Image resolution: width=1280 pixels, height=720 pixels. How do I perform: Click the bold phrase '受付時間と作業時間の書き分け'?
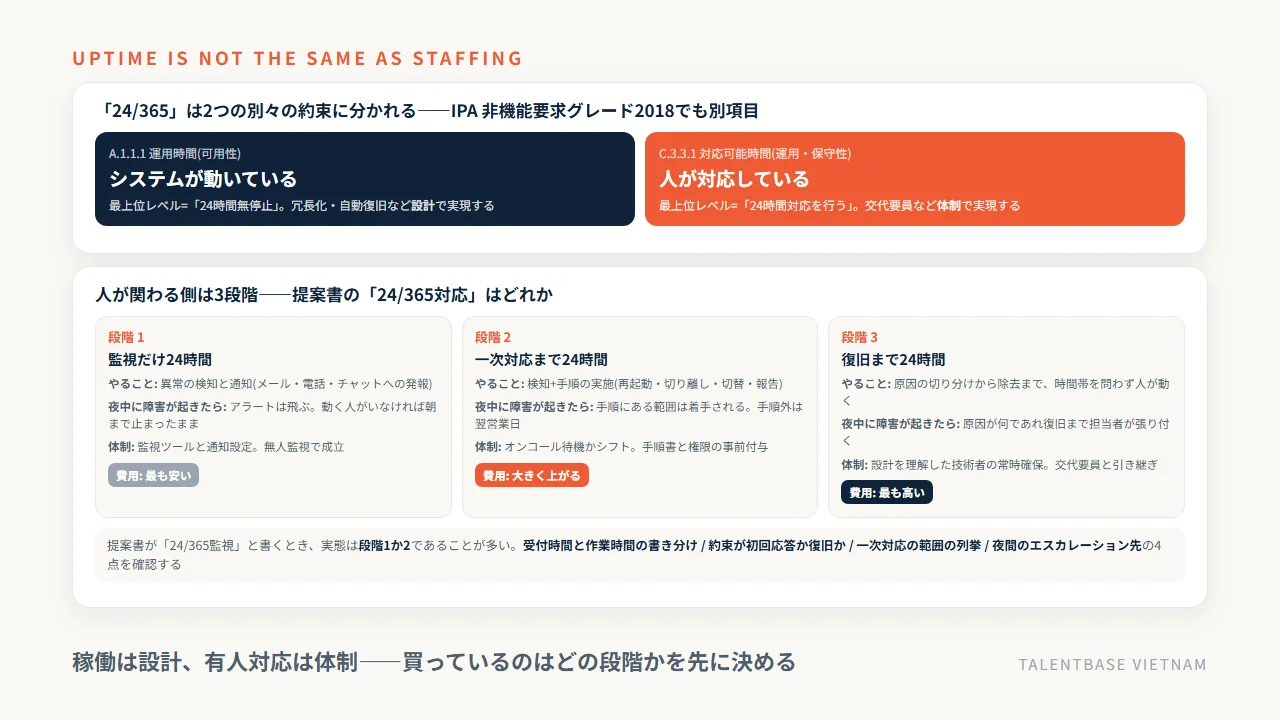[608, 546]
